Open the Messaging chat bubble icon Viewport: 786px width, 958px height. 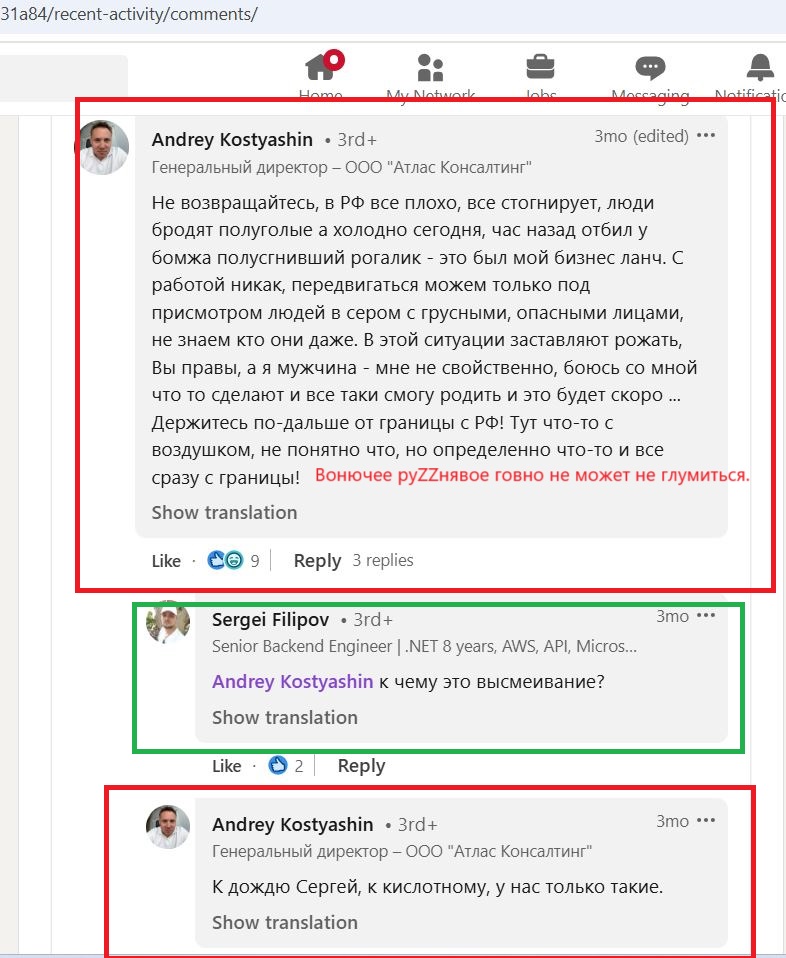pos(650,67)
